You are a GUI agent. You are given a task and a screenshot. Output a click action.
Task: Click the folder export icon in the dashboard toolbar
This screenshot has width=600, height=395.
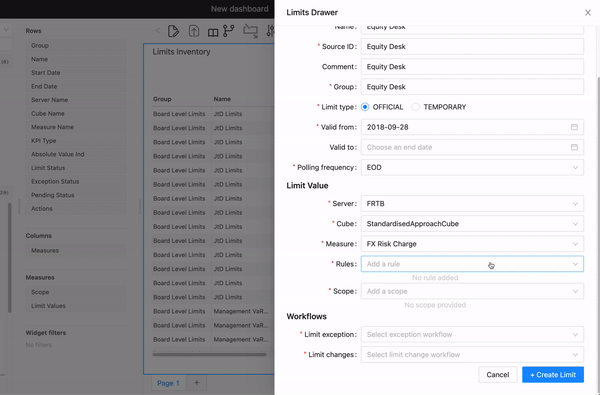[x=251, y=31]
